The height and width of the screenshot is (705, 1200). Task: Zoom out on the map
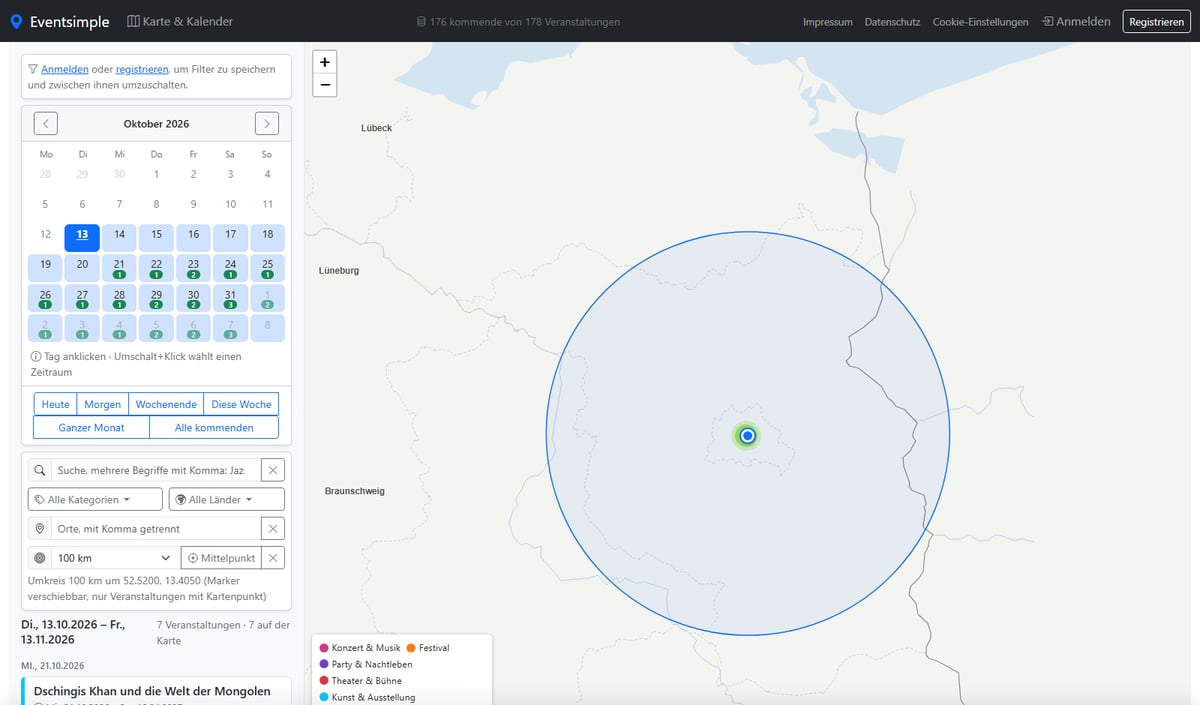point(325,85)
